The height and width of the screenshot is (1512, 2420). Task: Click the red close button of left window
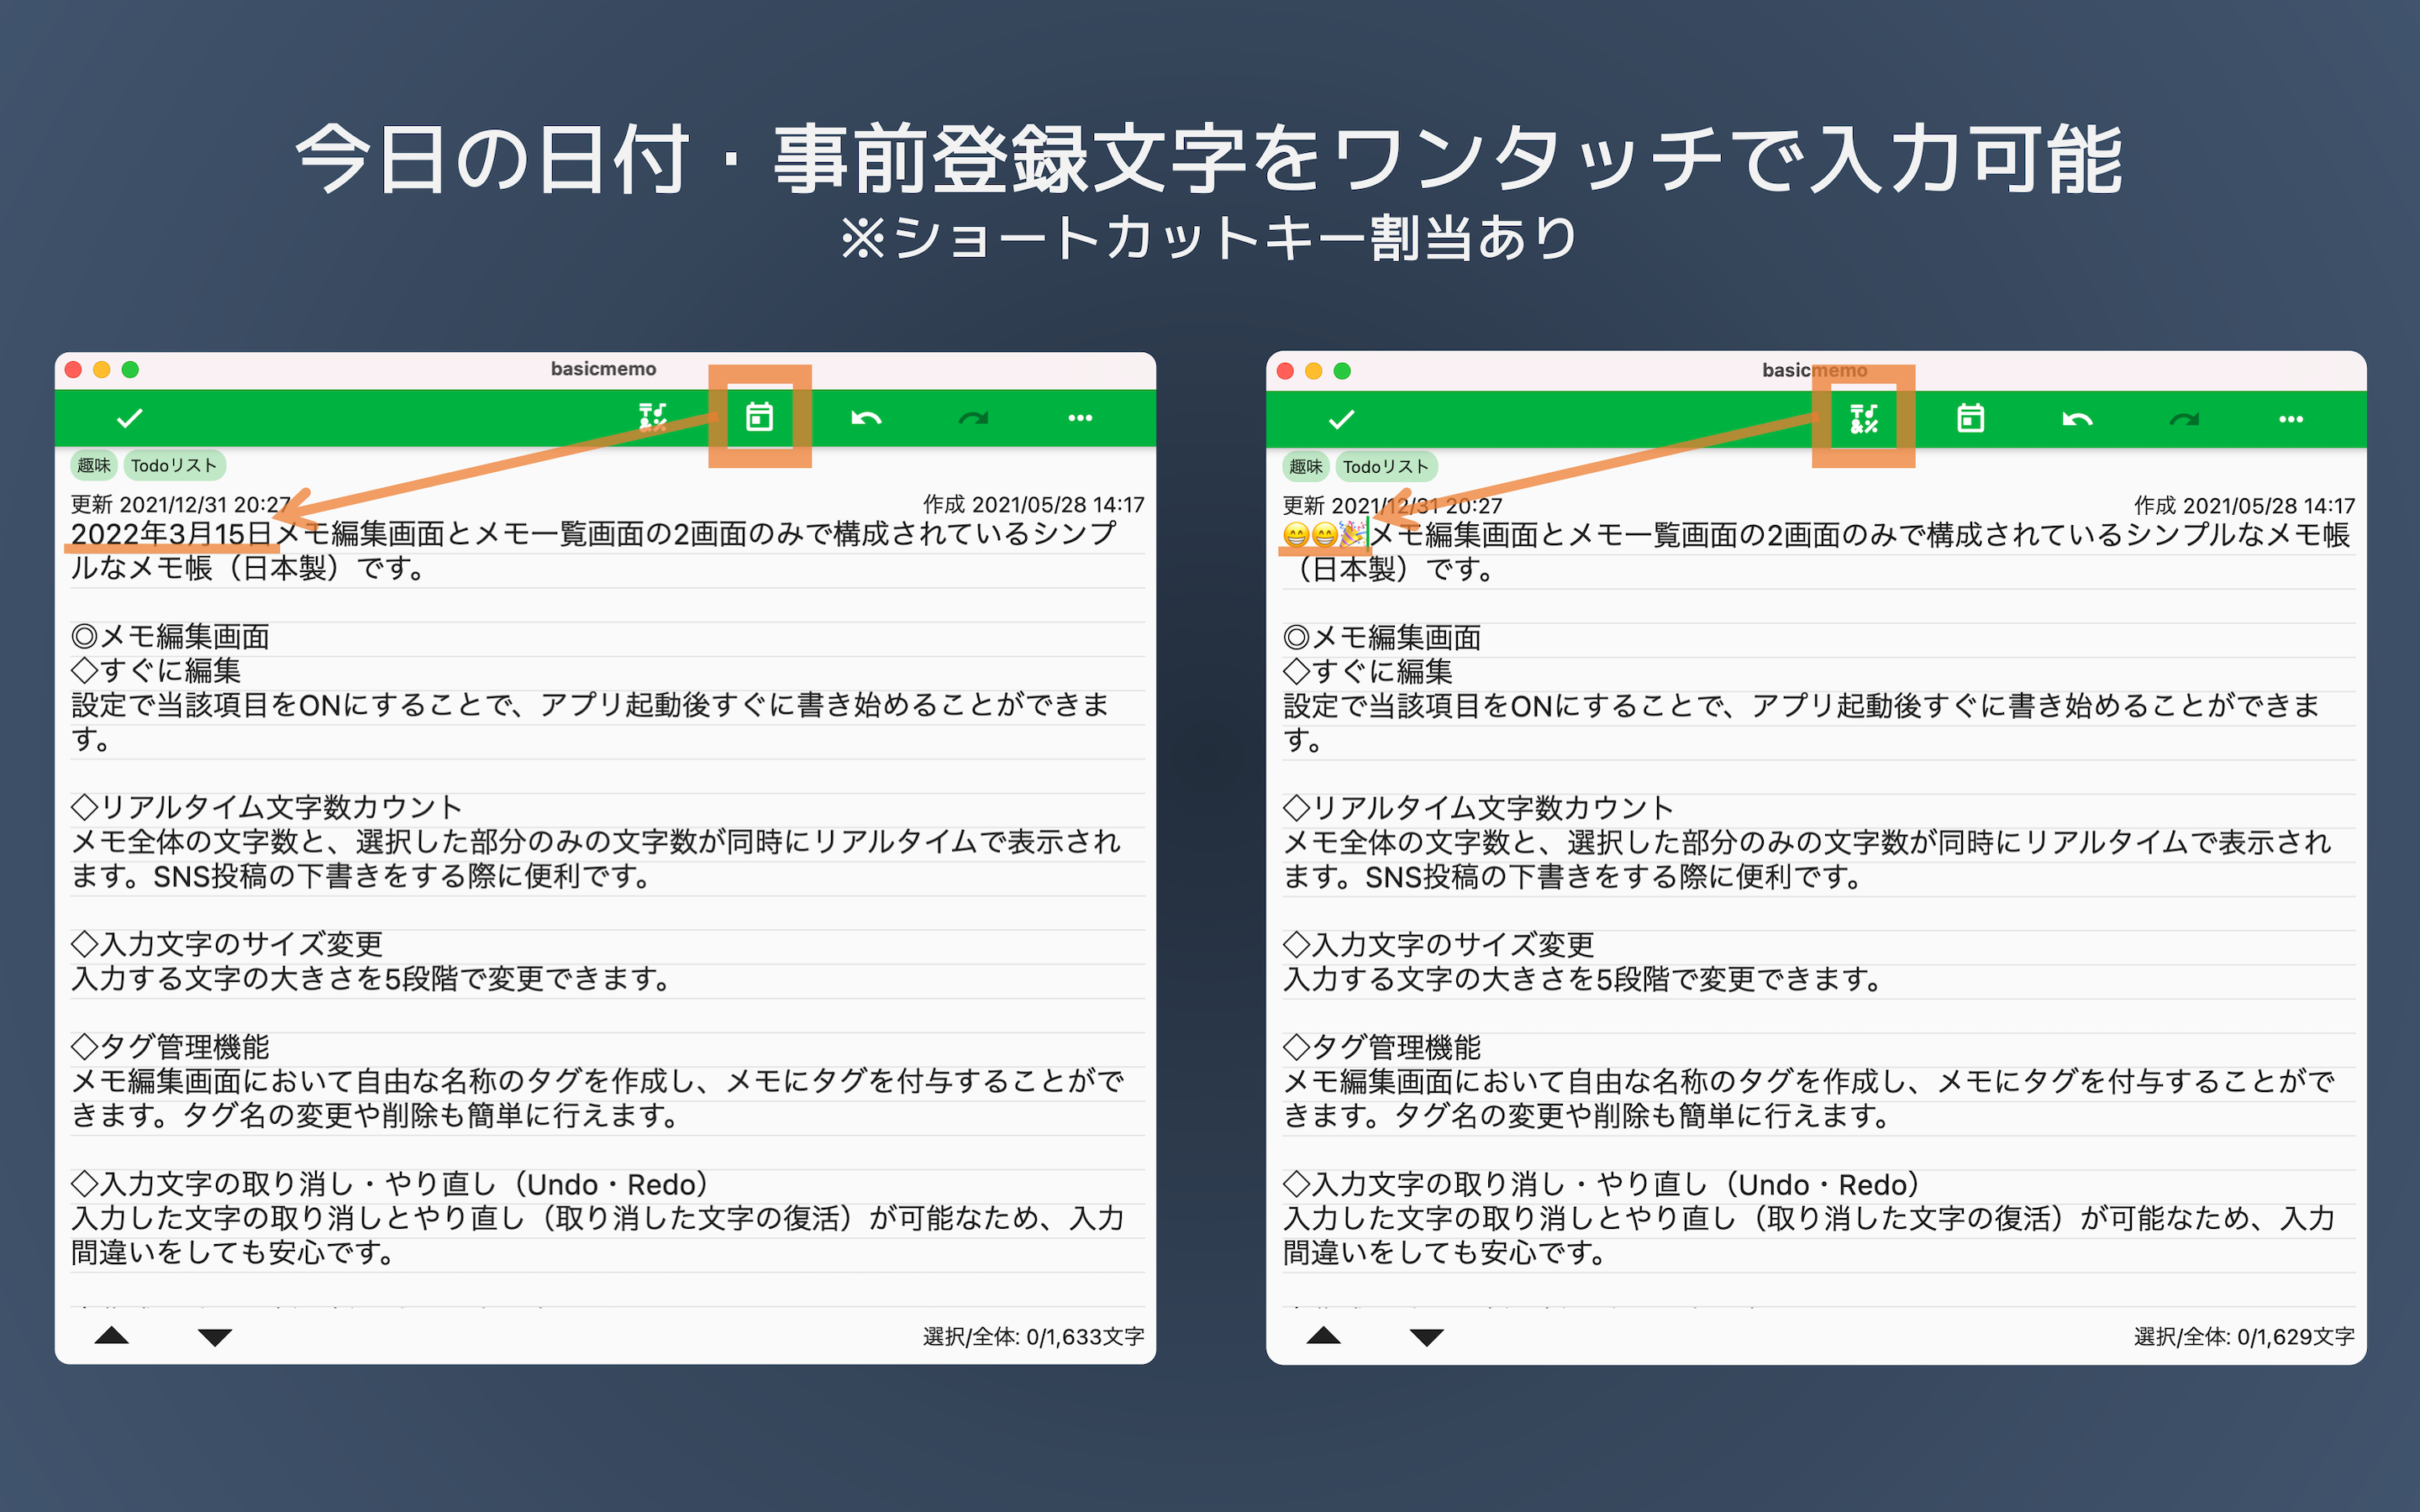(73, 369)
